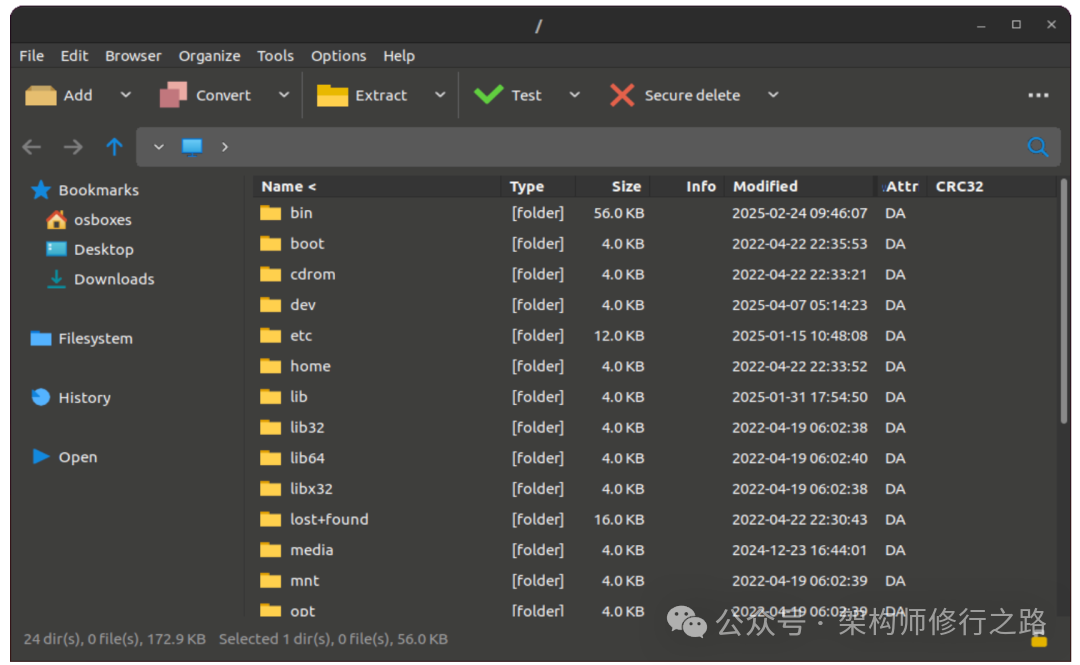The width and height of the screenshot is (1080, 665).
Task: Select Downloads in the bookmarks sidebar
Action: [x=113, y=279]
